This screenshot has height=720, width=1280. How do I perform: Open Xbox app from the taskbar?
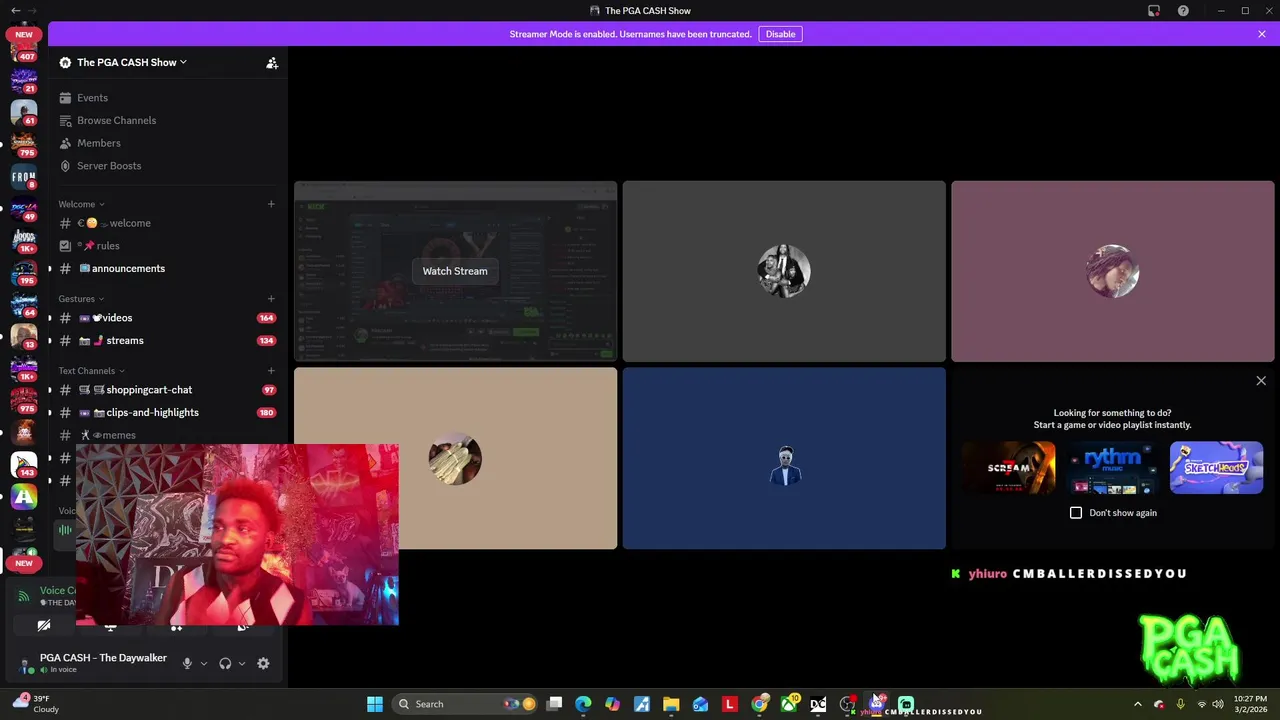click(789, 704)
